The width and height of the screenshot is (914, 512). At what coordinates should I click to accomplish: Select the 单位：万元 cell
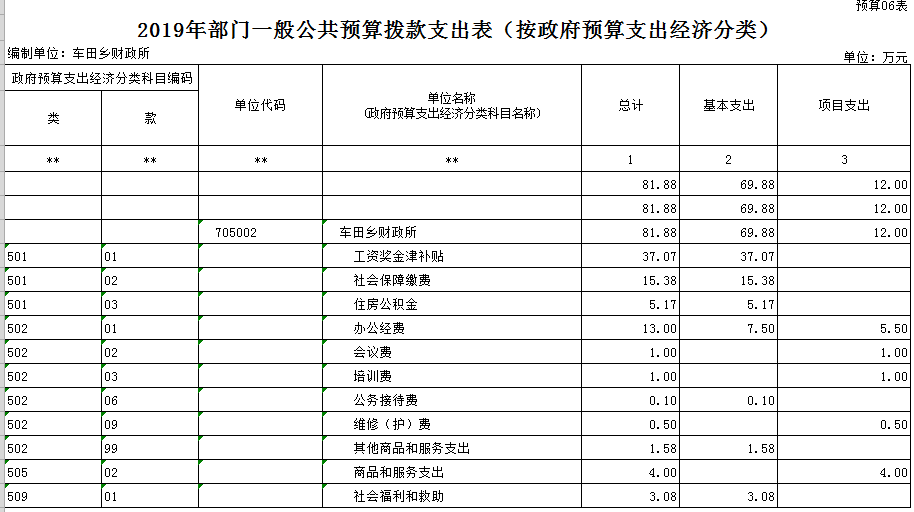click(875, 57)
